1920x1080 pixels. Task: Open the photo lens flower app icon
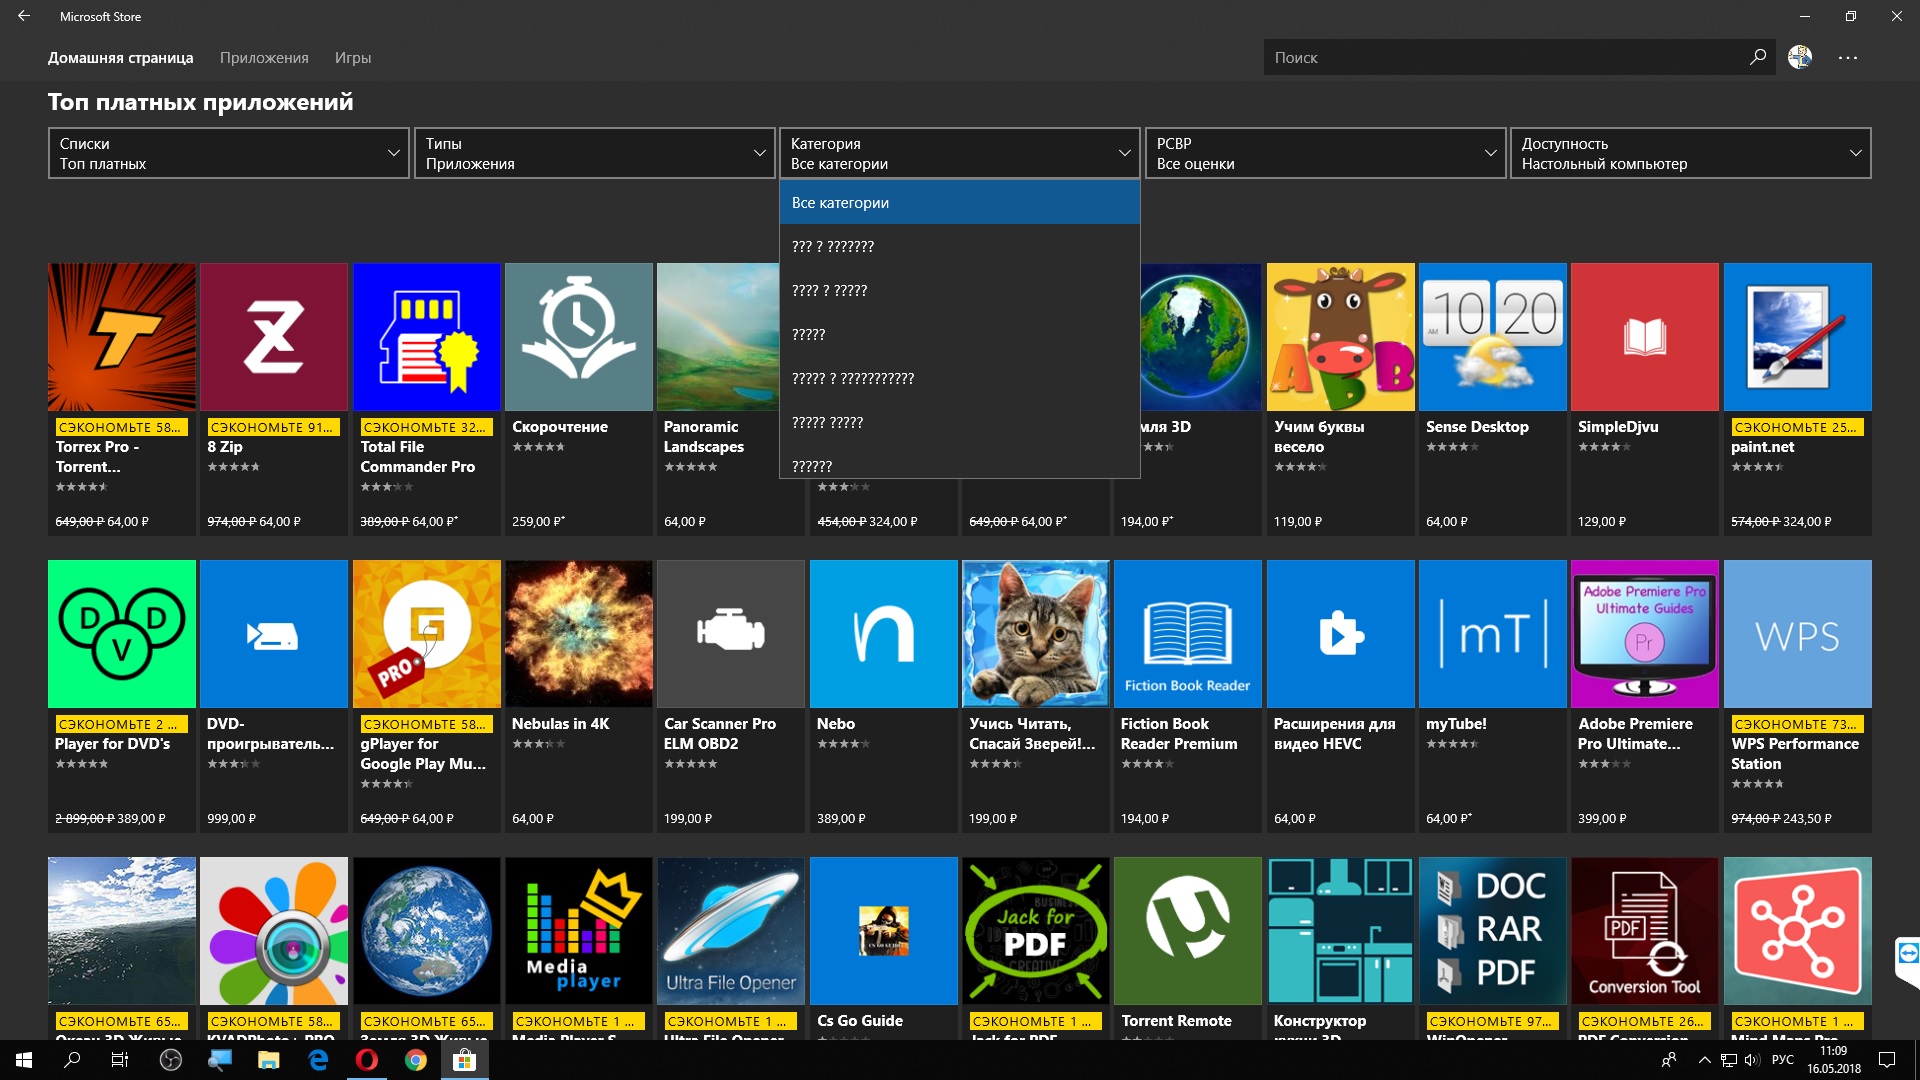pos(274,931)
